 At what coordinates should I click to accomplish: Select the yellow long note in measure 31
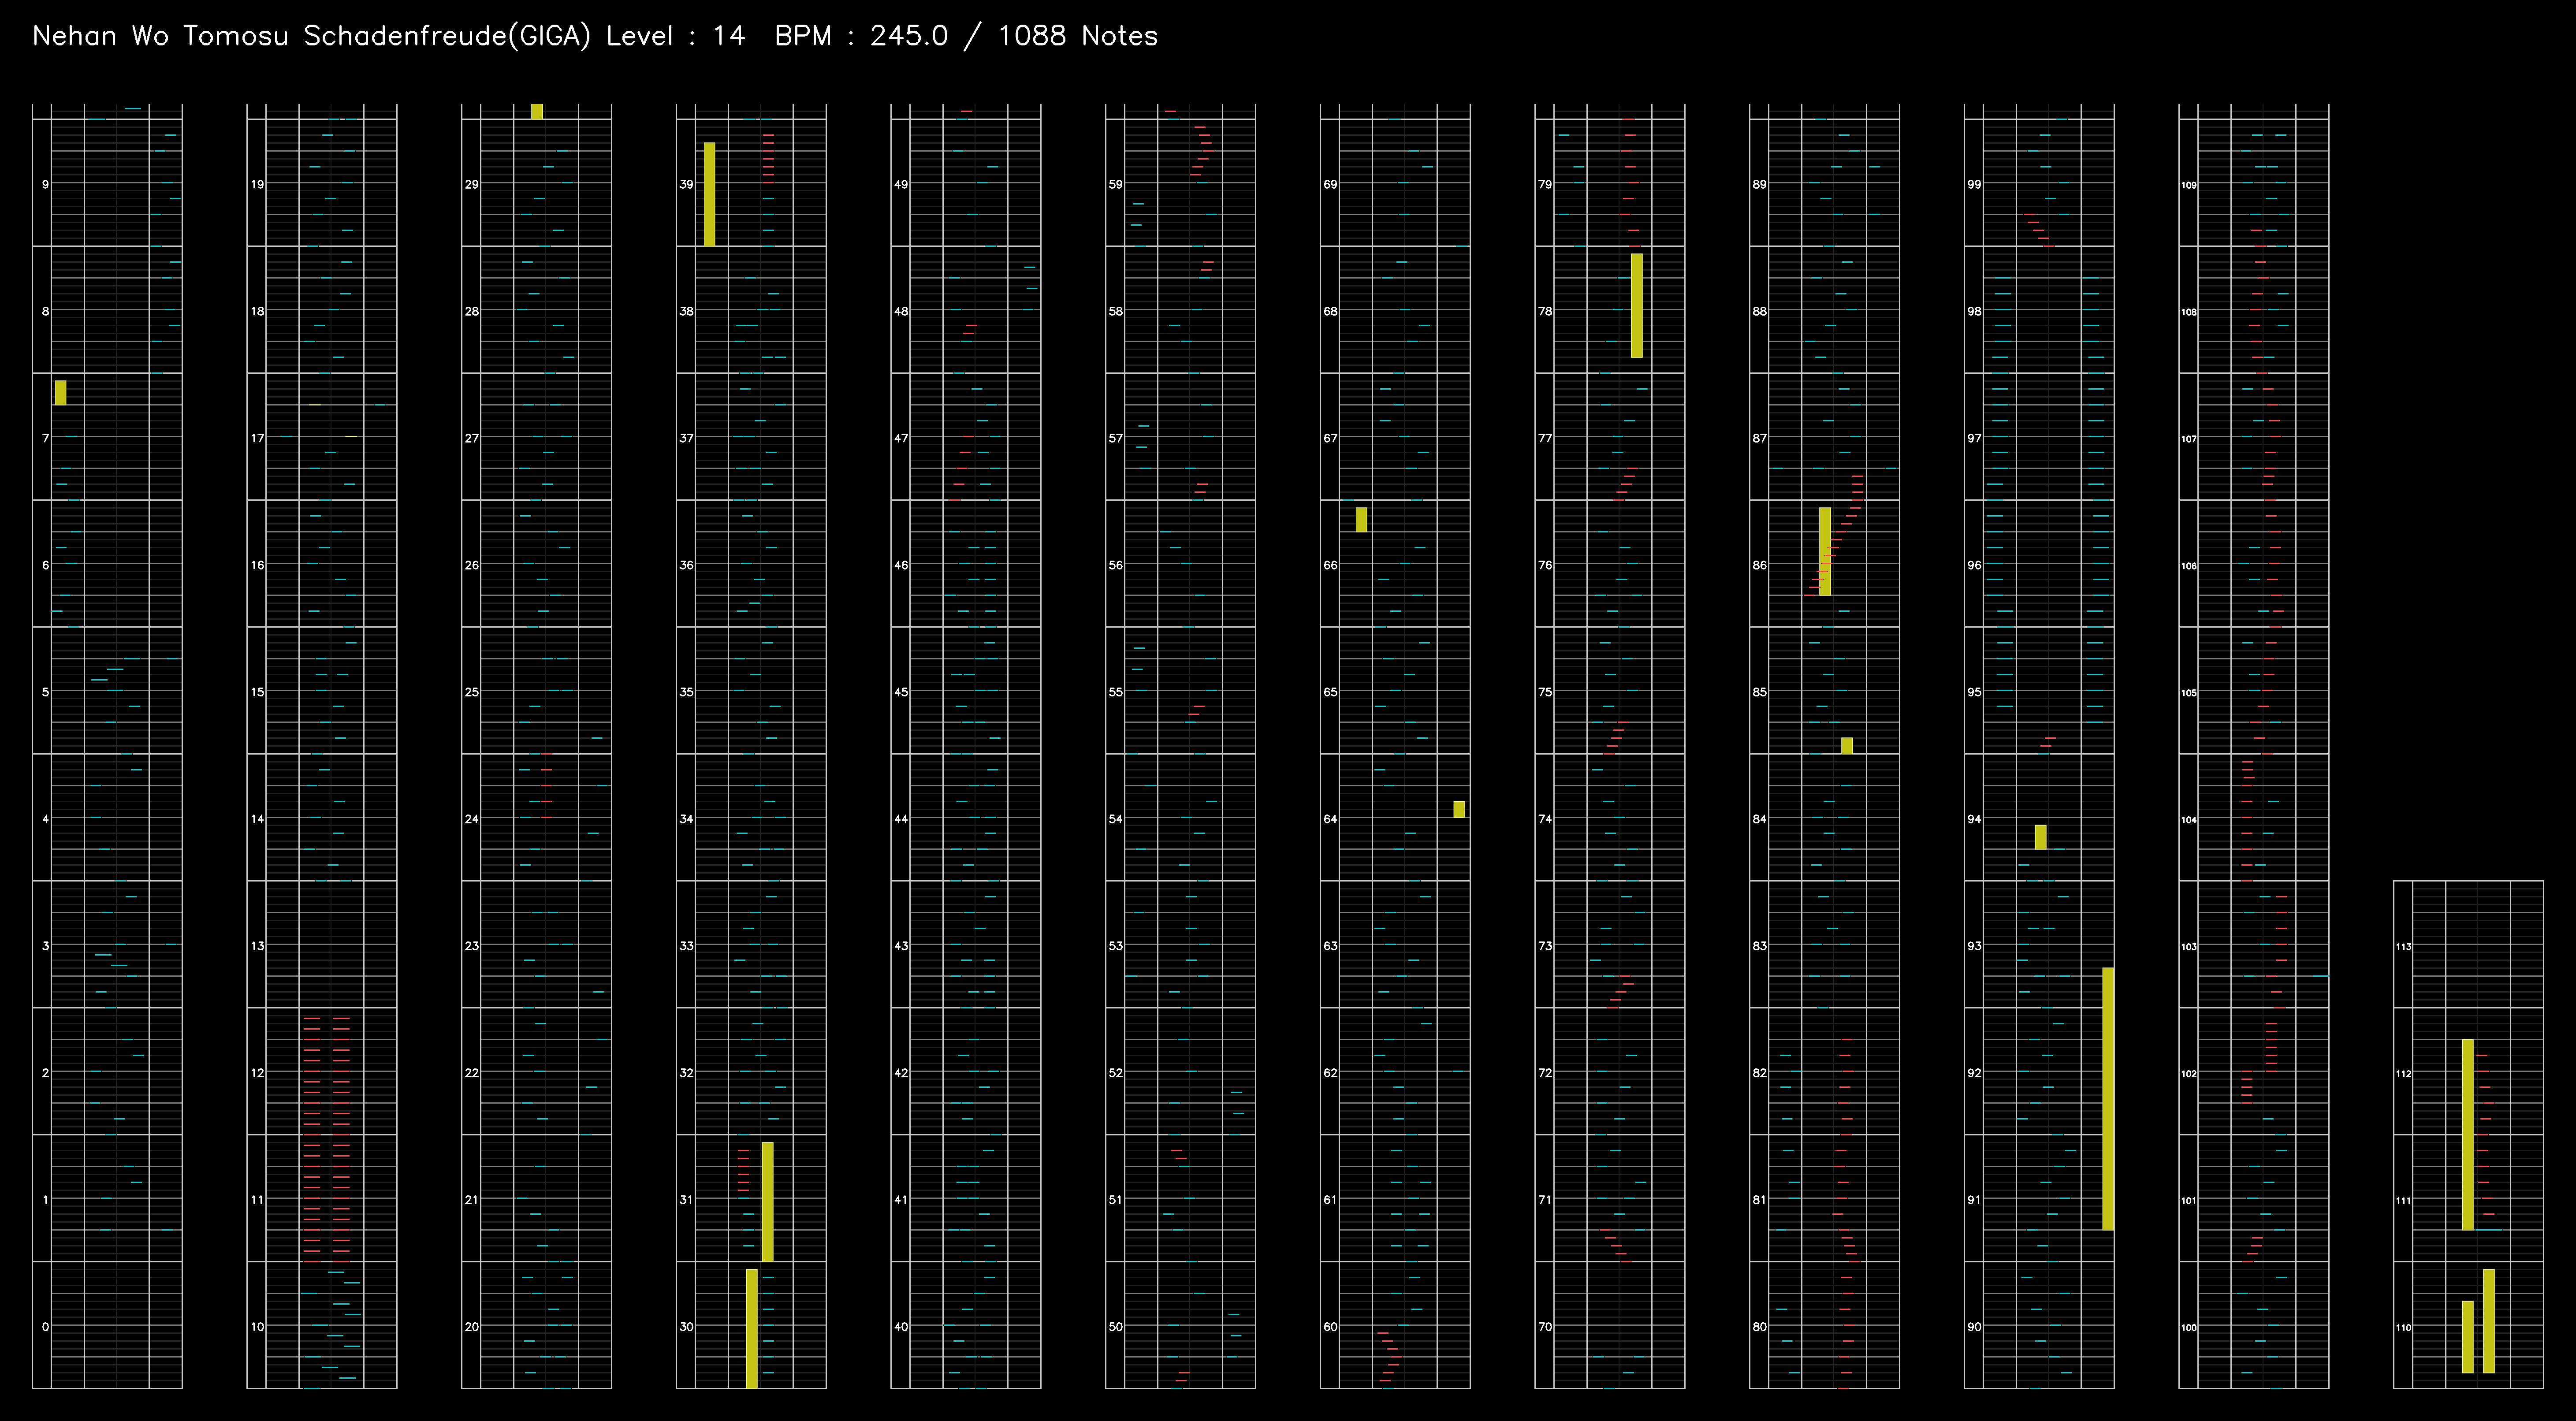(x=768, y=1201)
